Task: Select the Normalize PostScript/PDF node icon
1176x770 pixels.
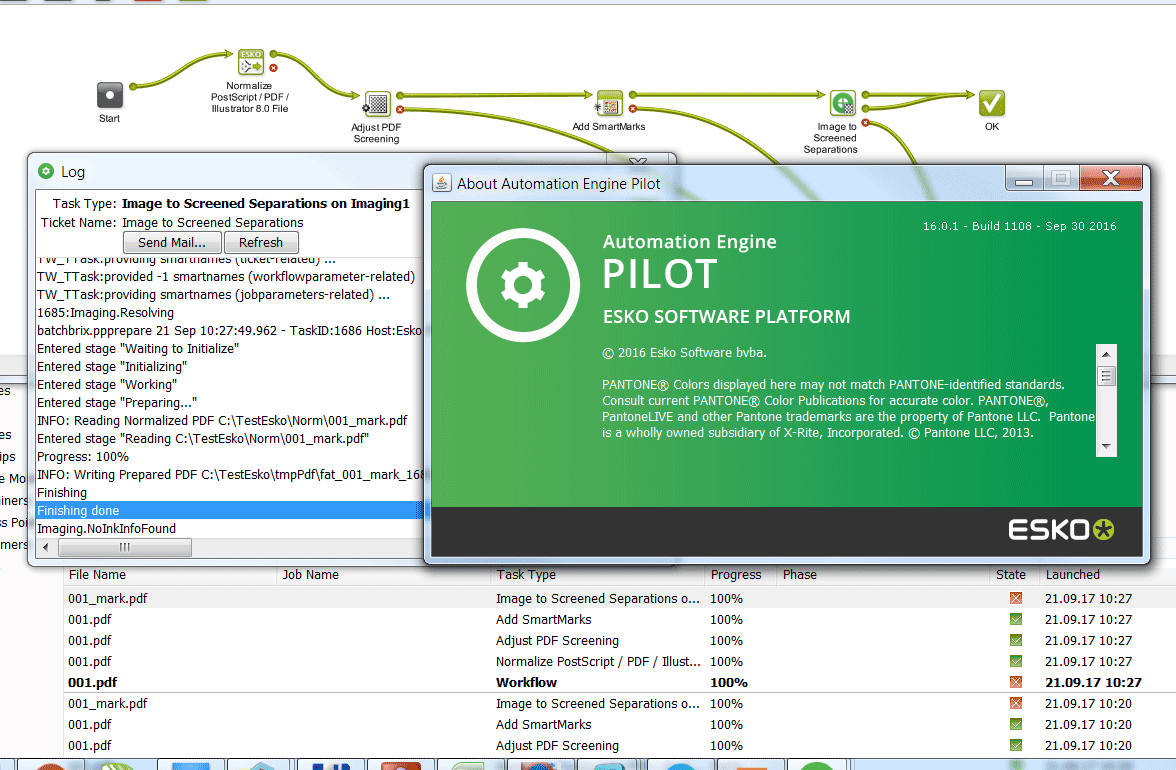Action: (x=251, y=61)
